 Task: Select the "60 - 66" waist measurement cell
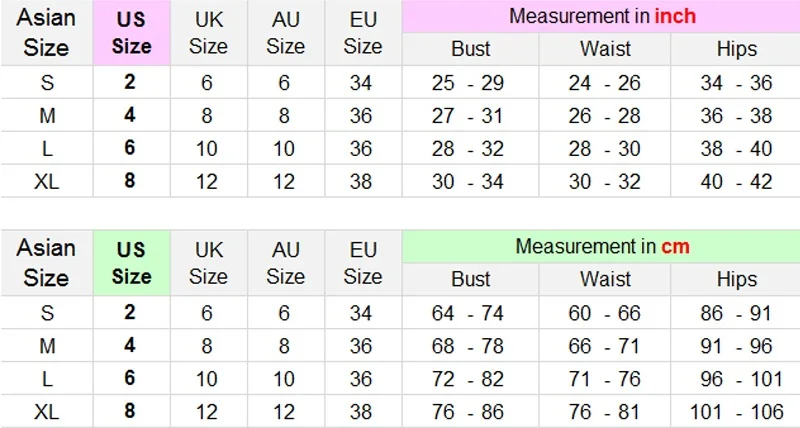tap(605, 313)
